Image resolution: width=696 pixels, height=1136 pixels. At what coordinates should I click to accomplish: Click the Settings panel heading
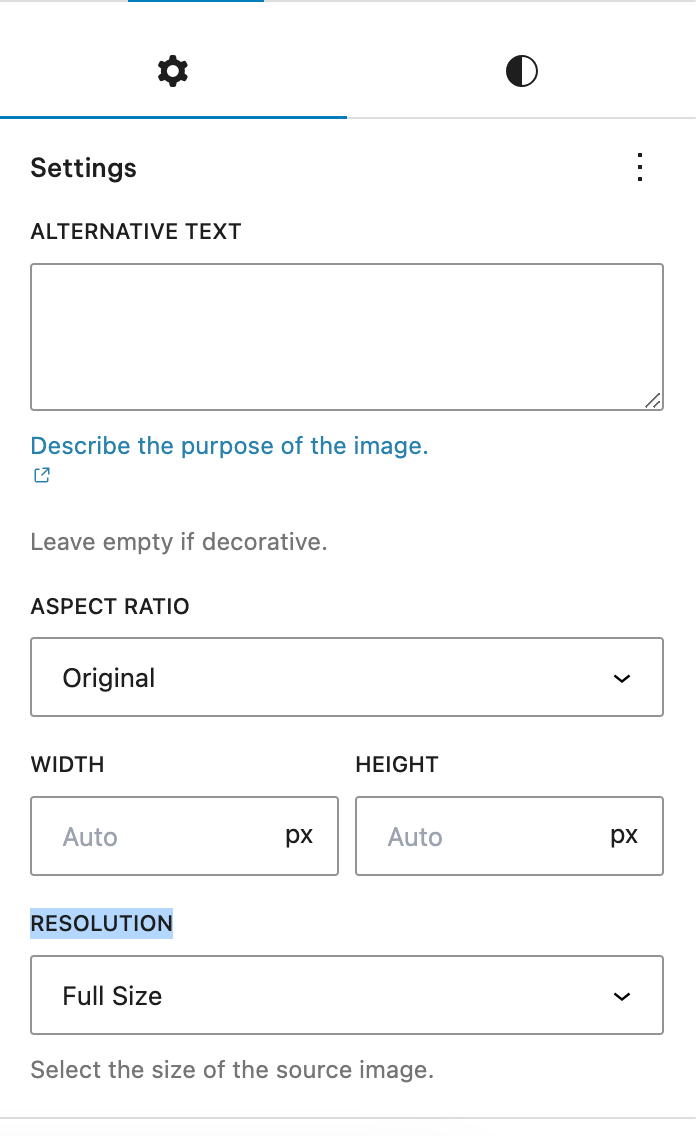click(x=83, y=168)
